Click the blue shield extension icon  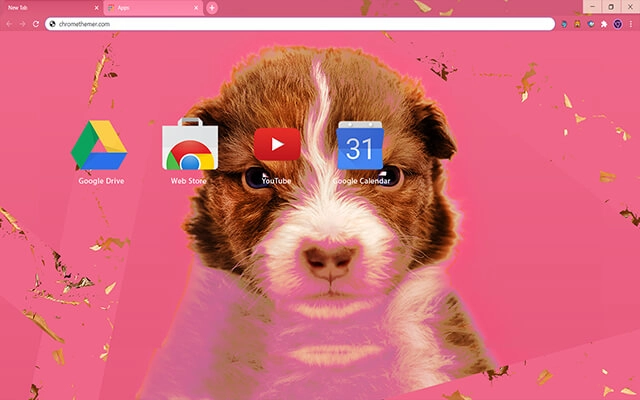click(x=591, y=24)
